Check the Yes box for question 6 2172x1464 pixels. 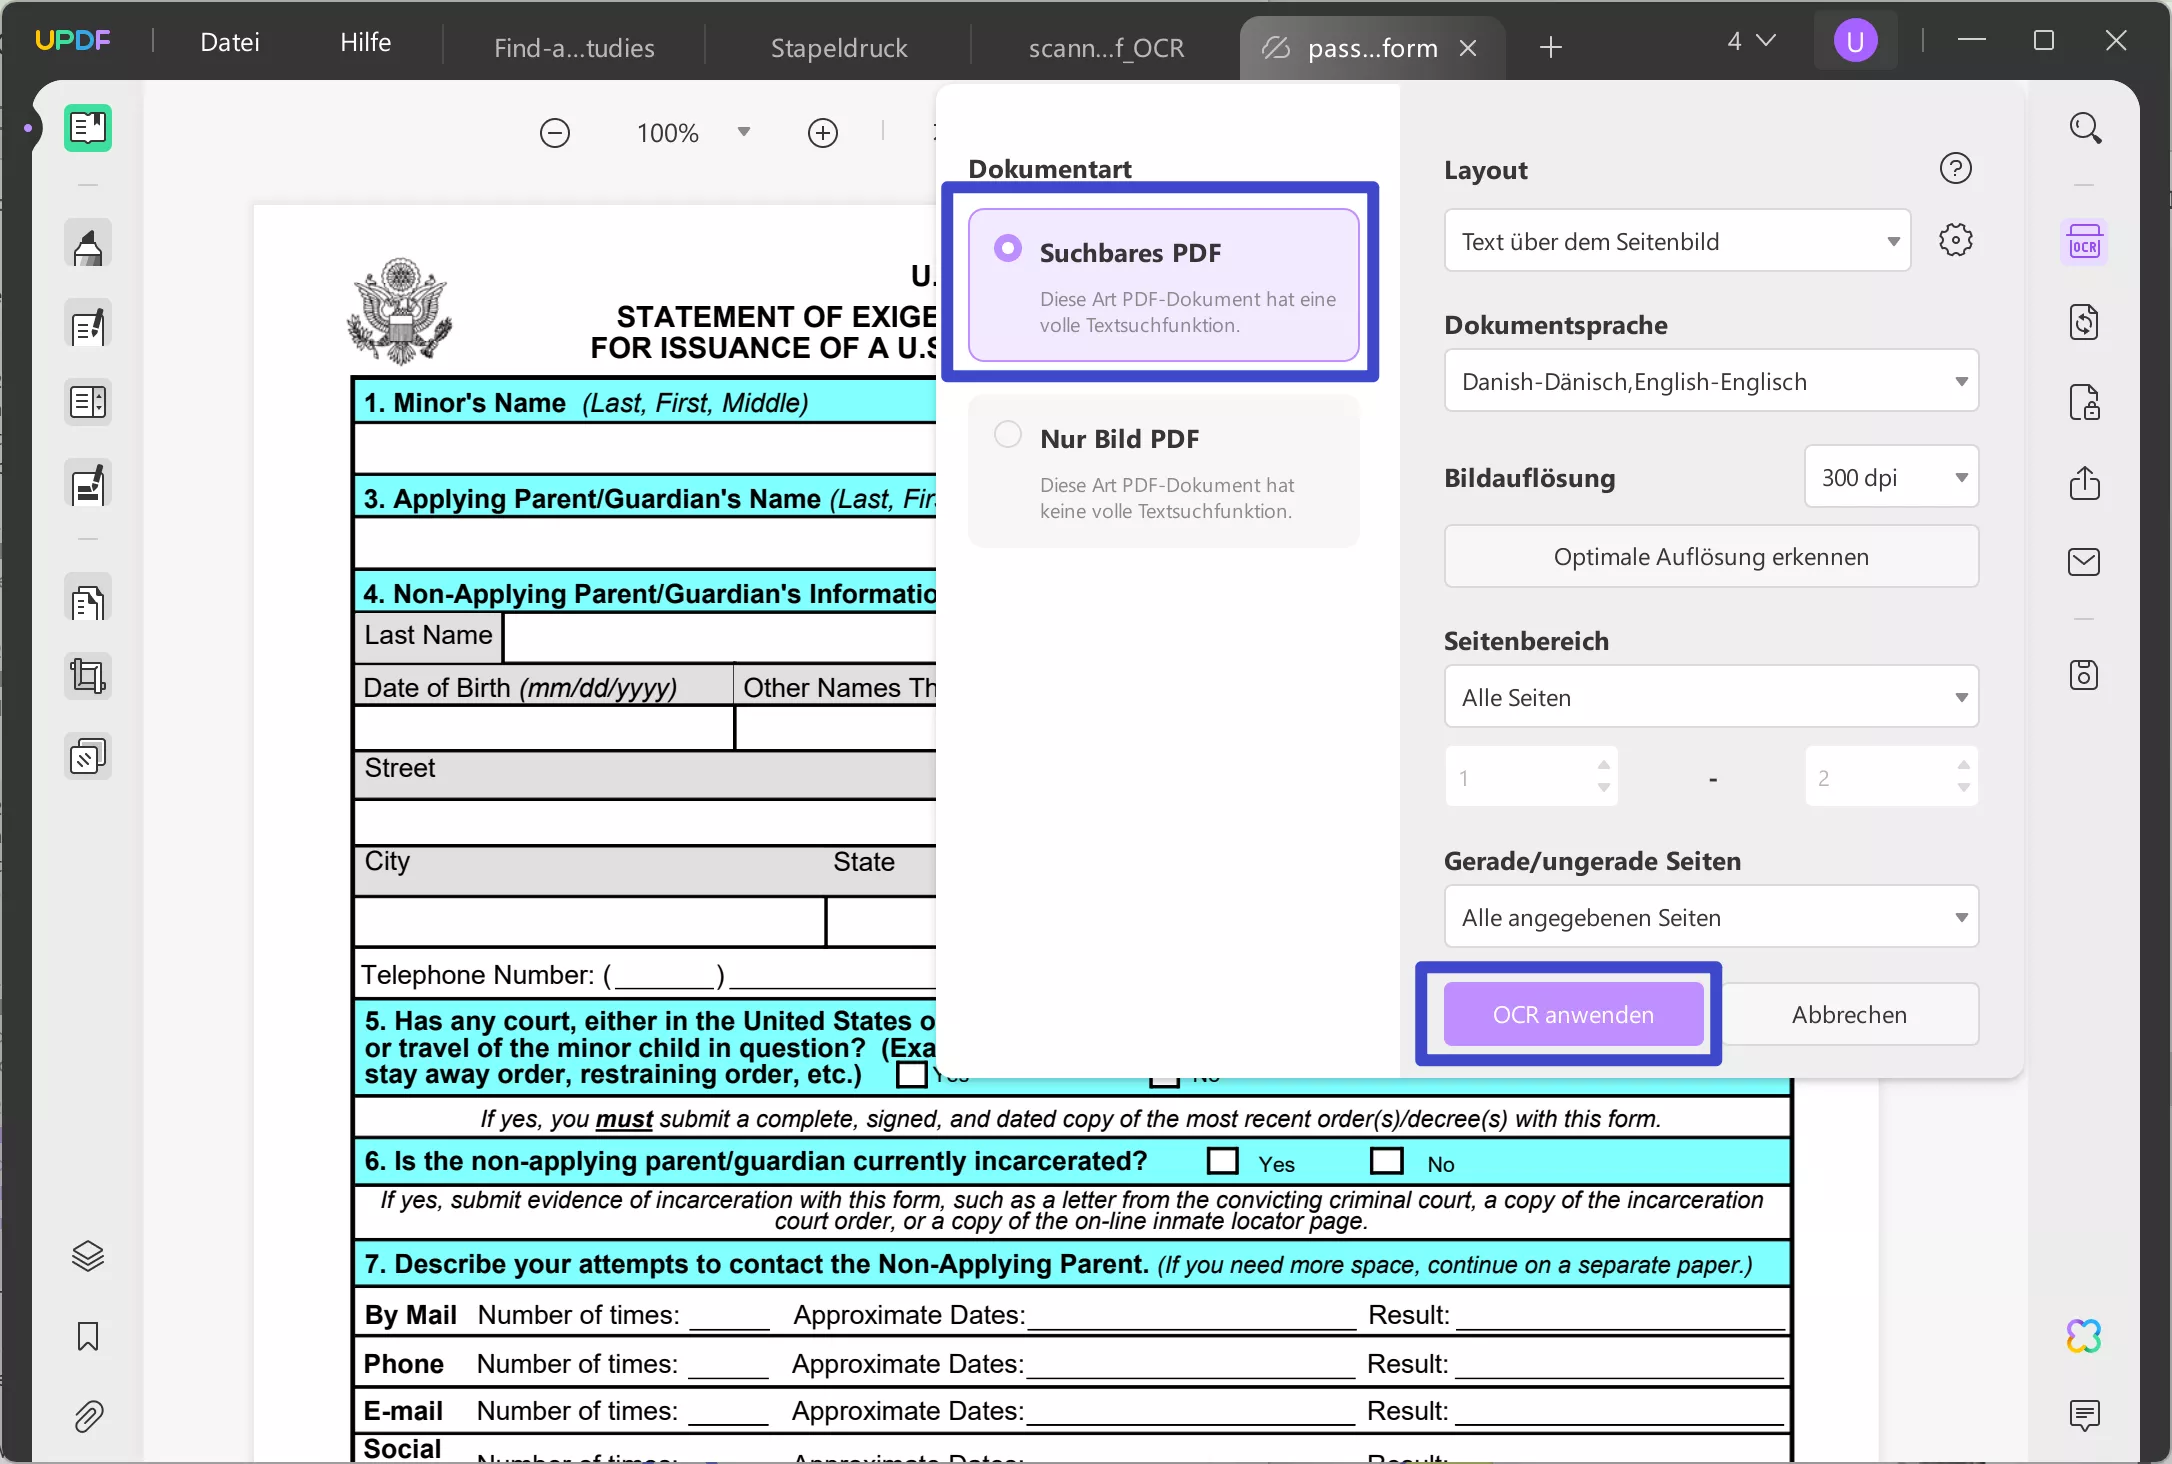1222,1161
